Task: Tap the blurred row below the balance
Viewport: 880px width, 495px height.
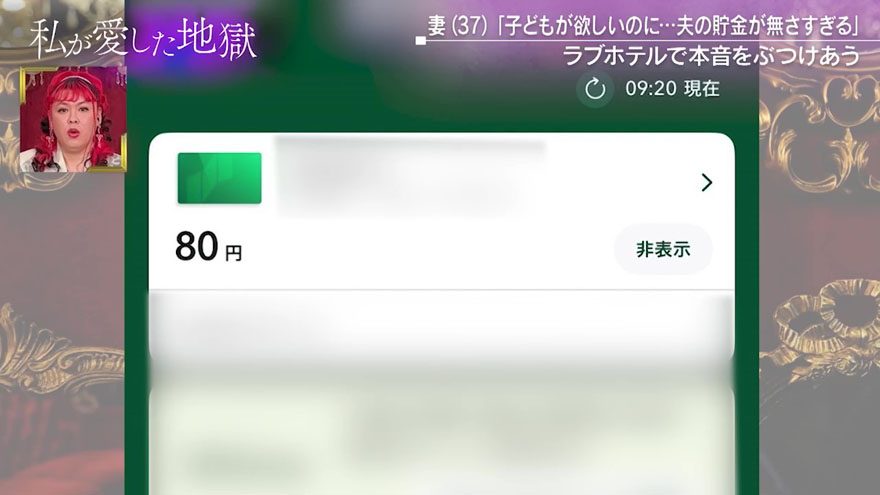Action: (441, 328)
